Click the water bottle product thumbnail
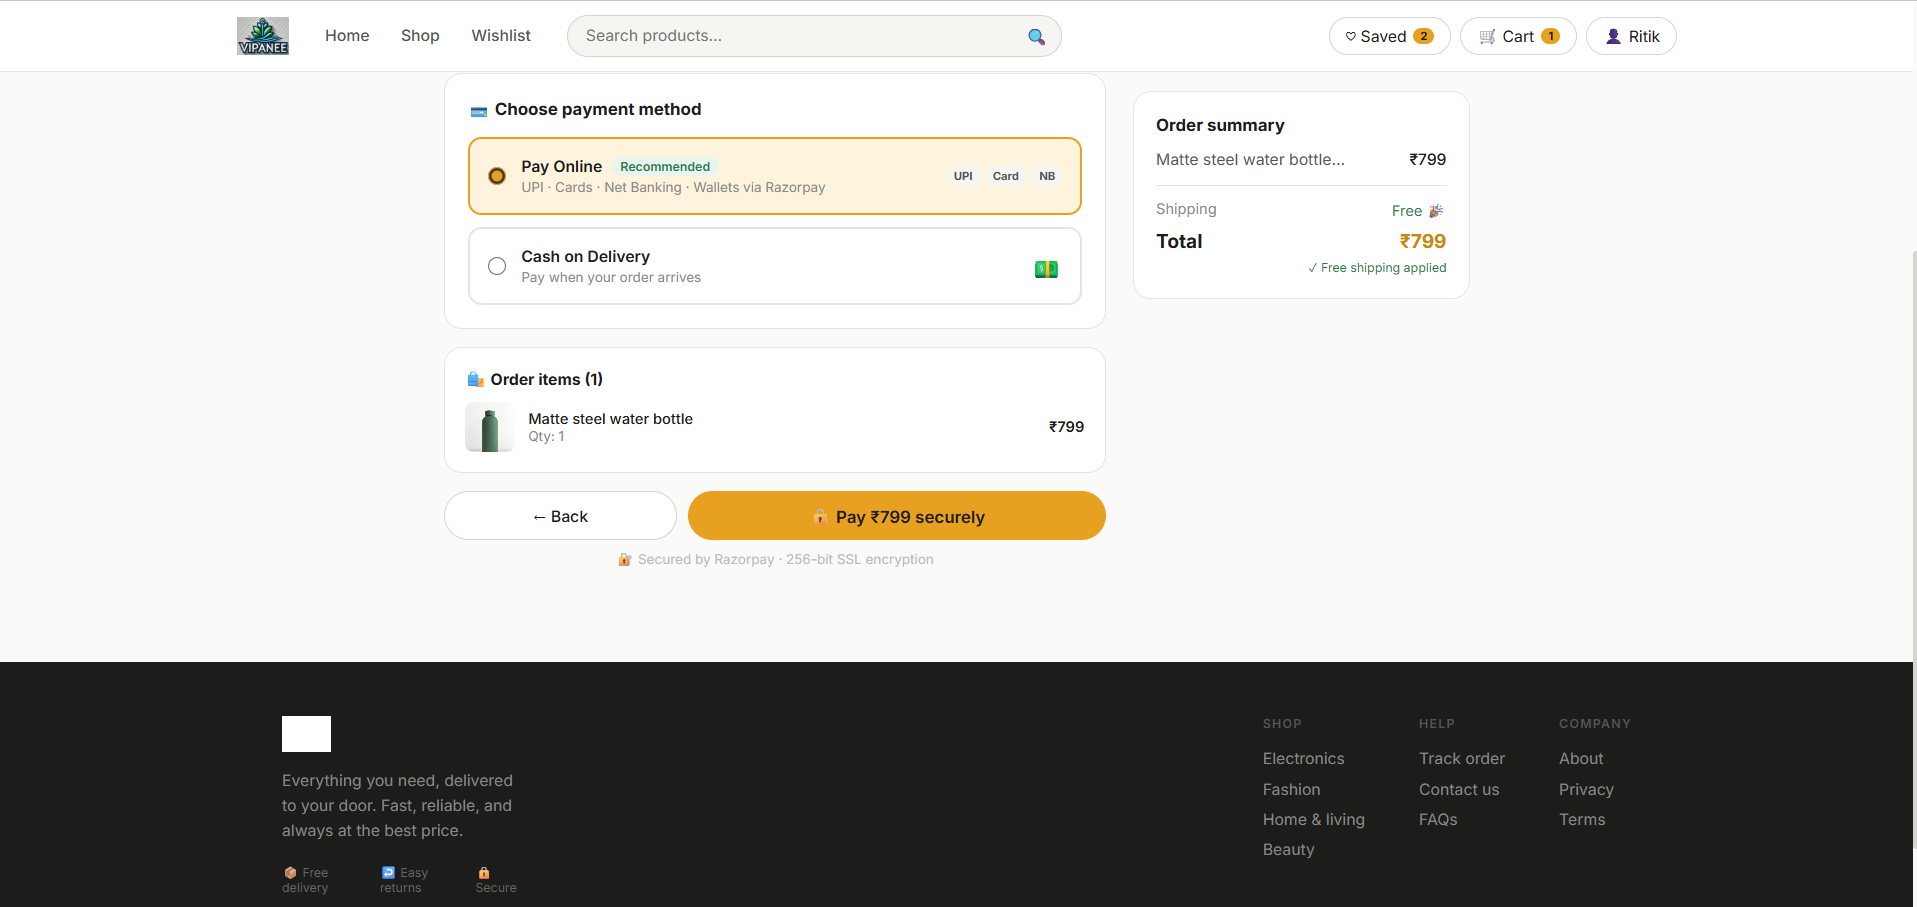 pyautogui.click(x=490, y=427)
